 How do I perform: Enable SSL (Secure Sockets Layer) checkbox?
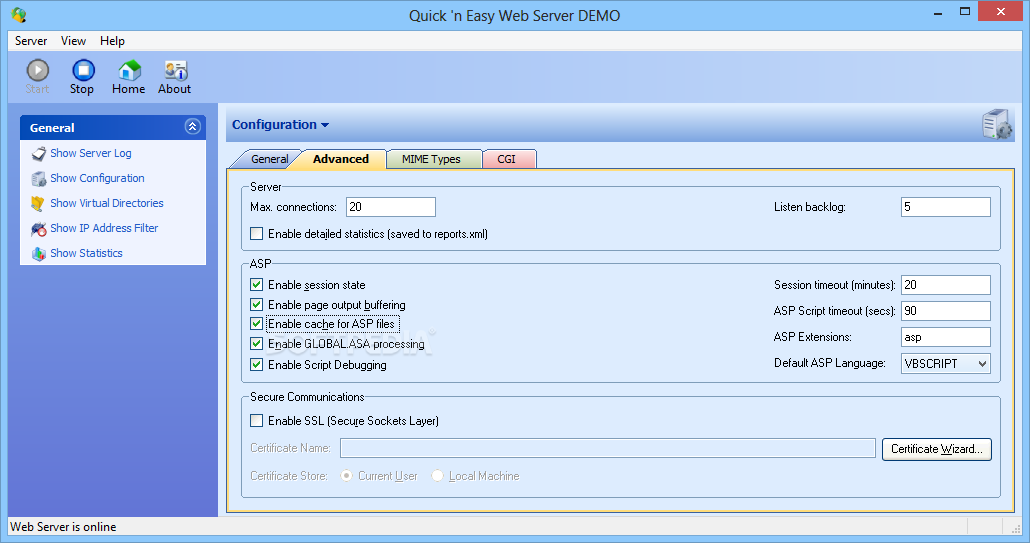coord(257,421)
